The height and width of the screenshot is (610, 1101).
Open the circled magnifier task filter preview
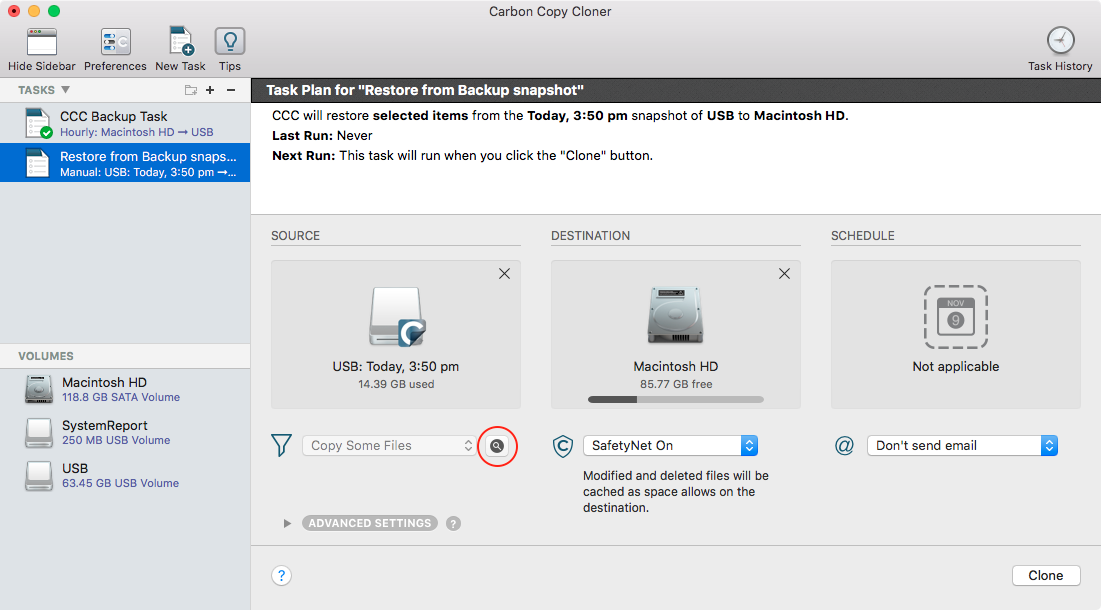(x=497, y=446)
